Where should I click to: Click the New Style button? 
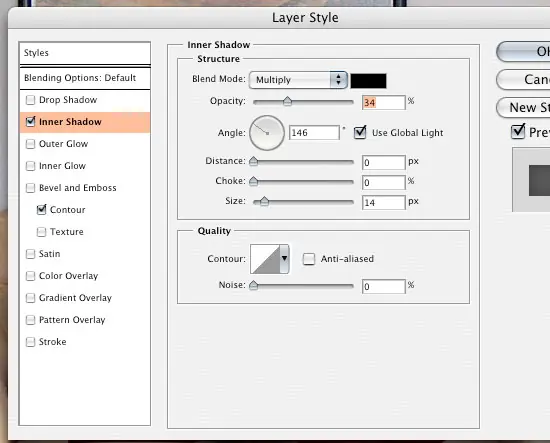click(x=523, y=107)
